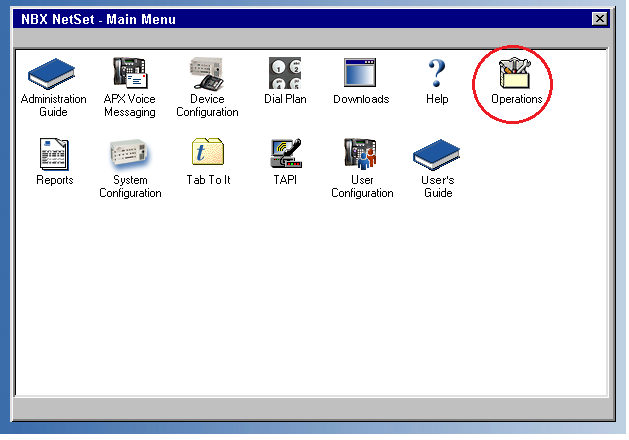629x440 pixels.
Task: Open the Downloads window icon
Action: pyautogui.click(x=360, y=74)
